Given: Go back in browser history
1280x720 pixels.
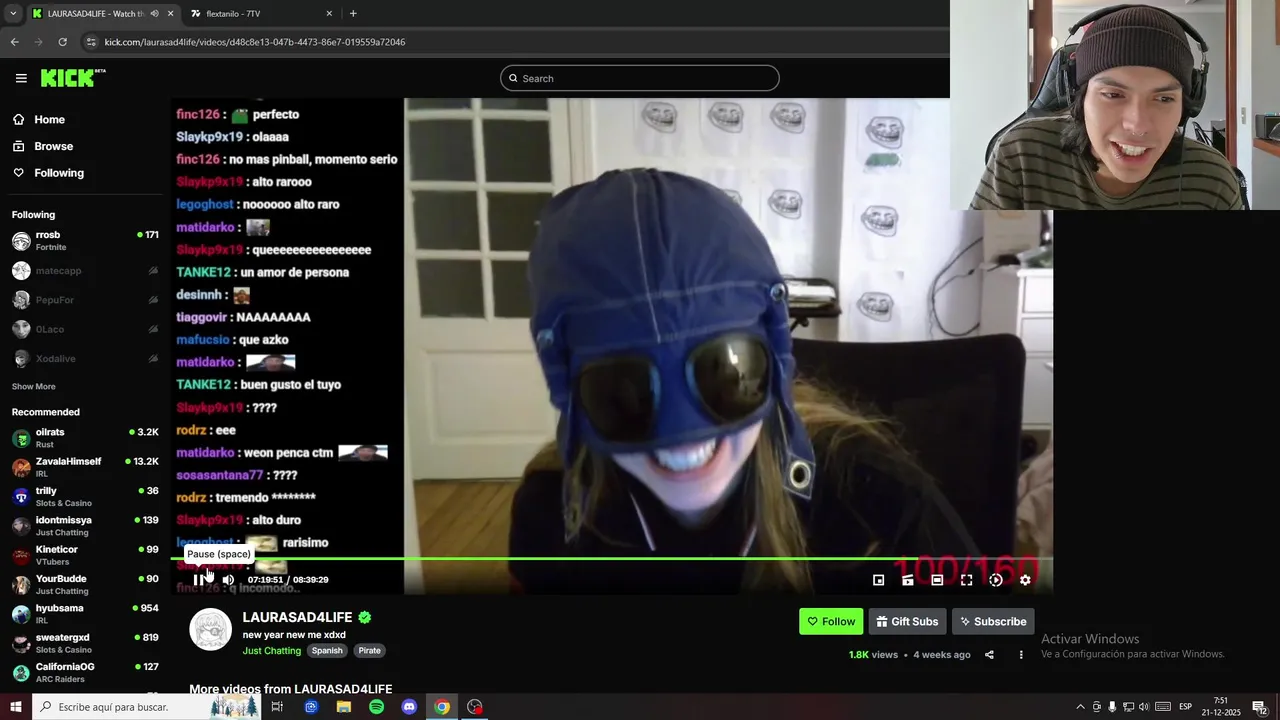Looking at the screenshot, I should pos(14,42).
